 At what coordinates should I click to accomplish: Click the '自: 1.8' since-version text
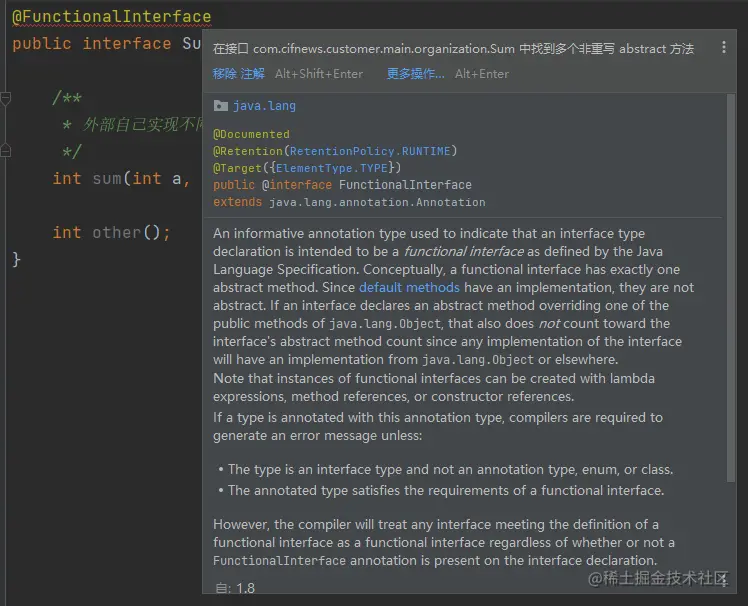click(x=235, y=588)
